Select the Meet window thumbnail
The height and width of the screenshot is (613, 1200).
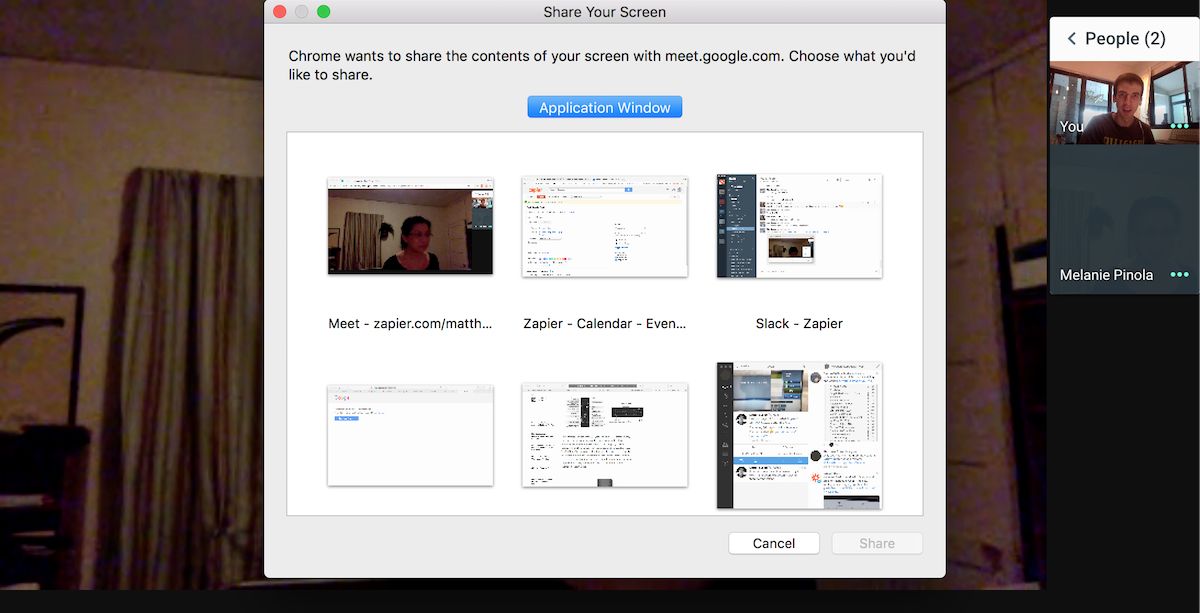click(x=410, y=226)
